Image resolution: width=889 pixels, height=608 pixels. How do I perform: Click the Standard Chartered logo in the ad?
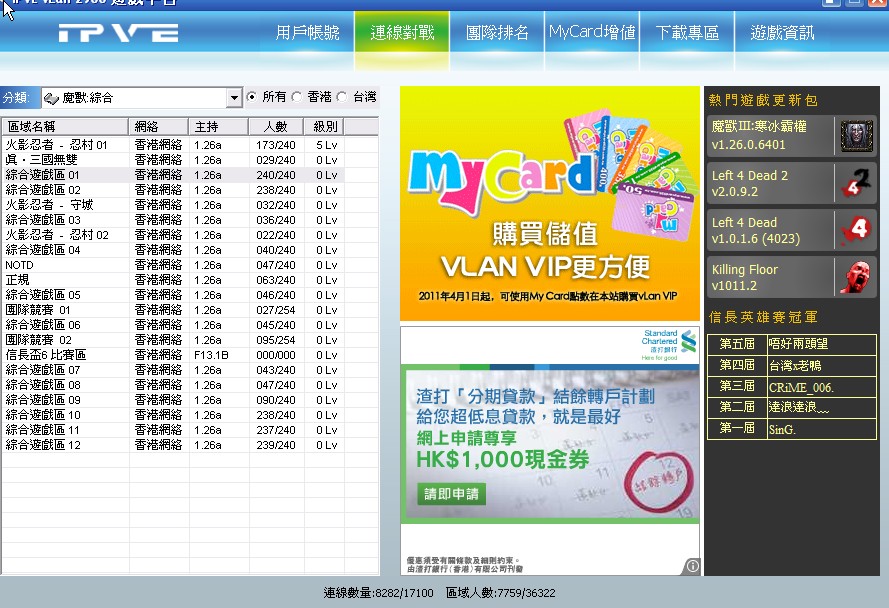[x=669, y=342]
